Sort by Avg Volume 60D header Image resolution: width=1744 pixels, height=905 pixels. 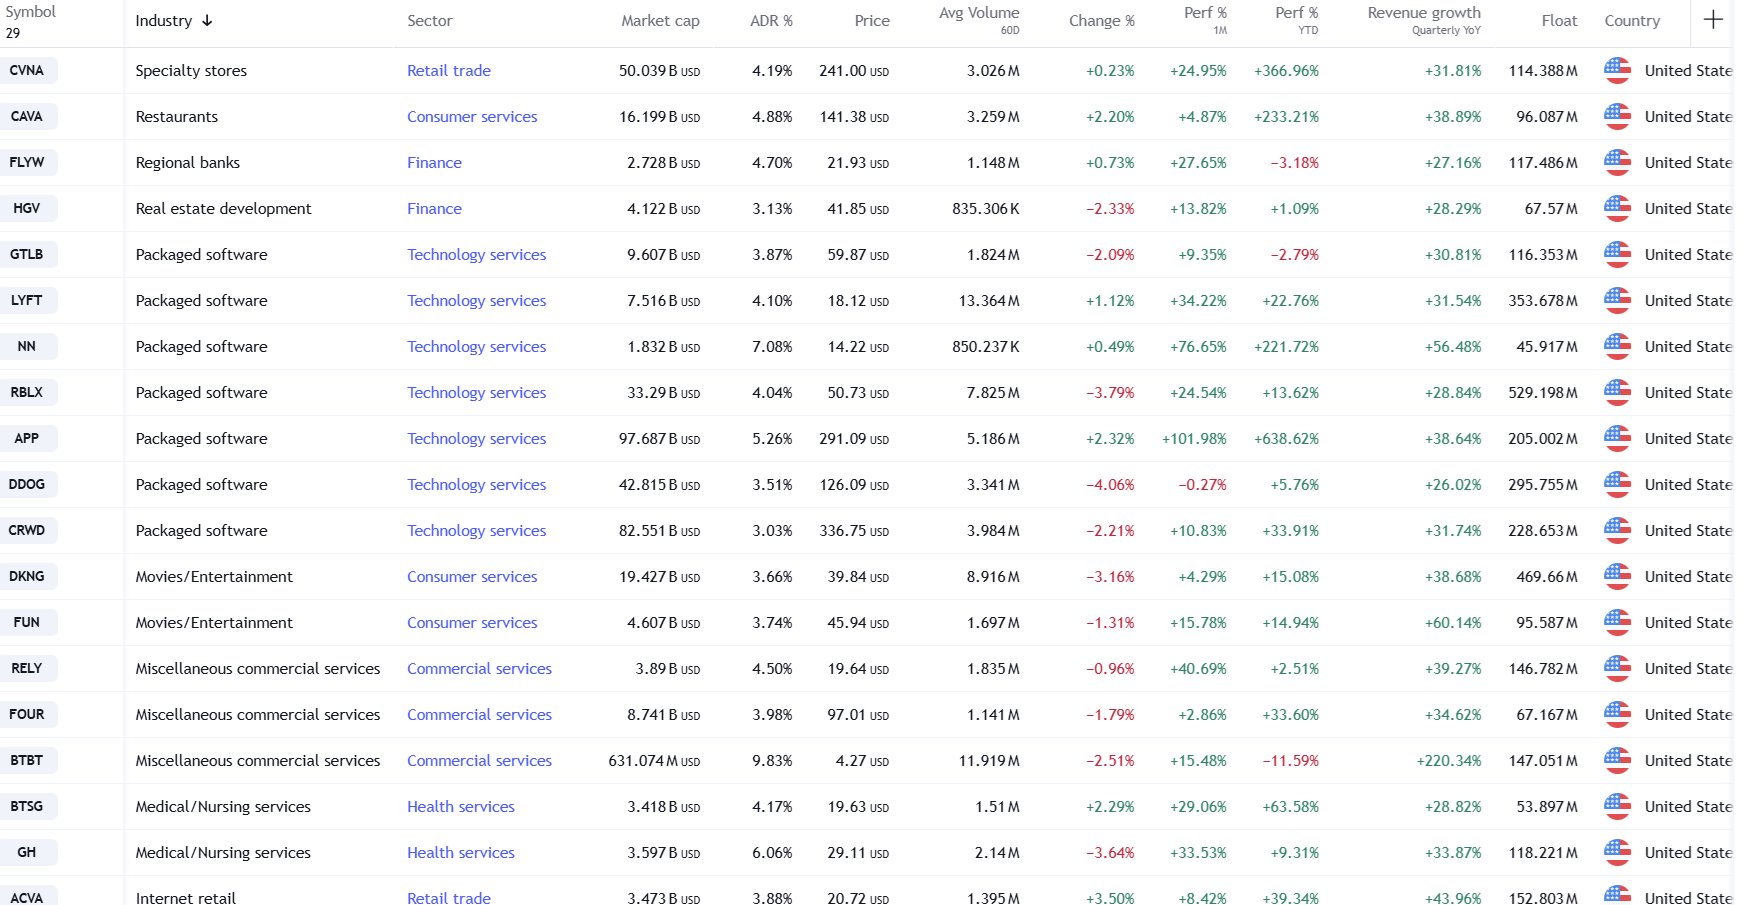[979, 20]
